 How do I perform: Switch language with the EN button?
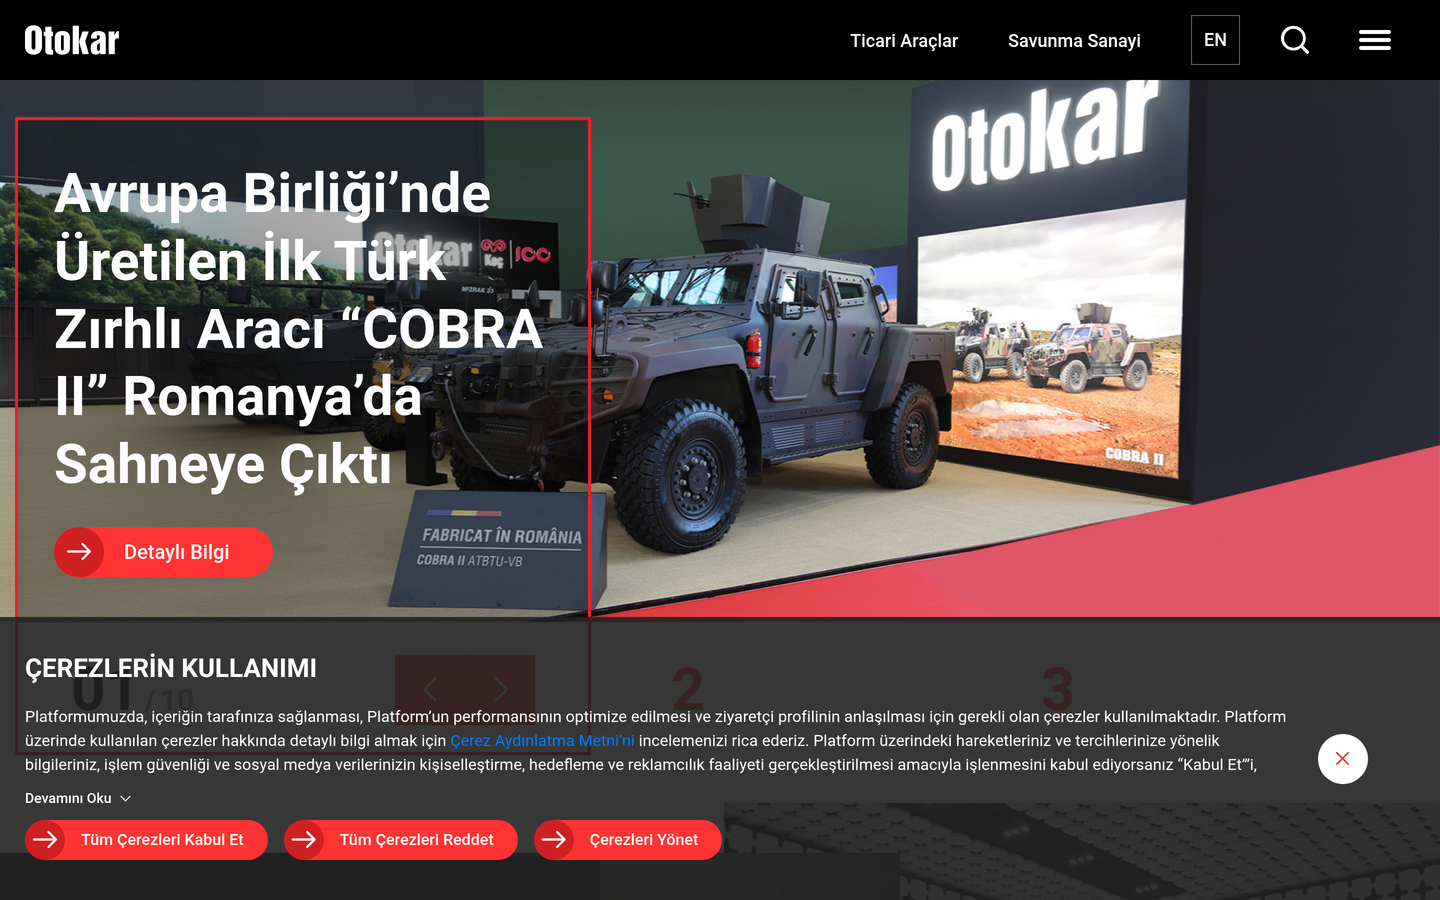1215,40
